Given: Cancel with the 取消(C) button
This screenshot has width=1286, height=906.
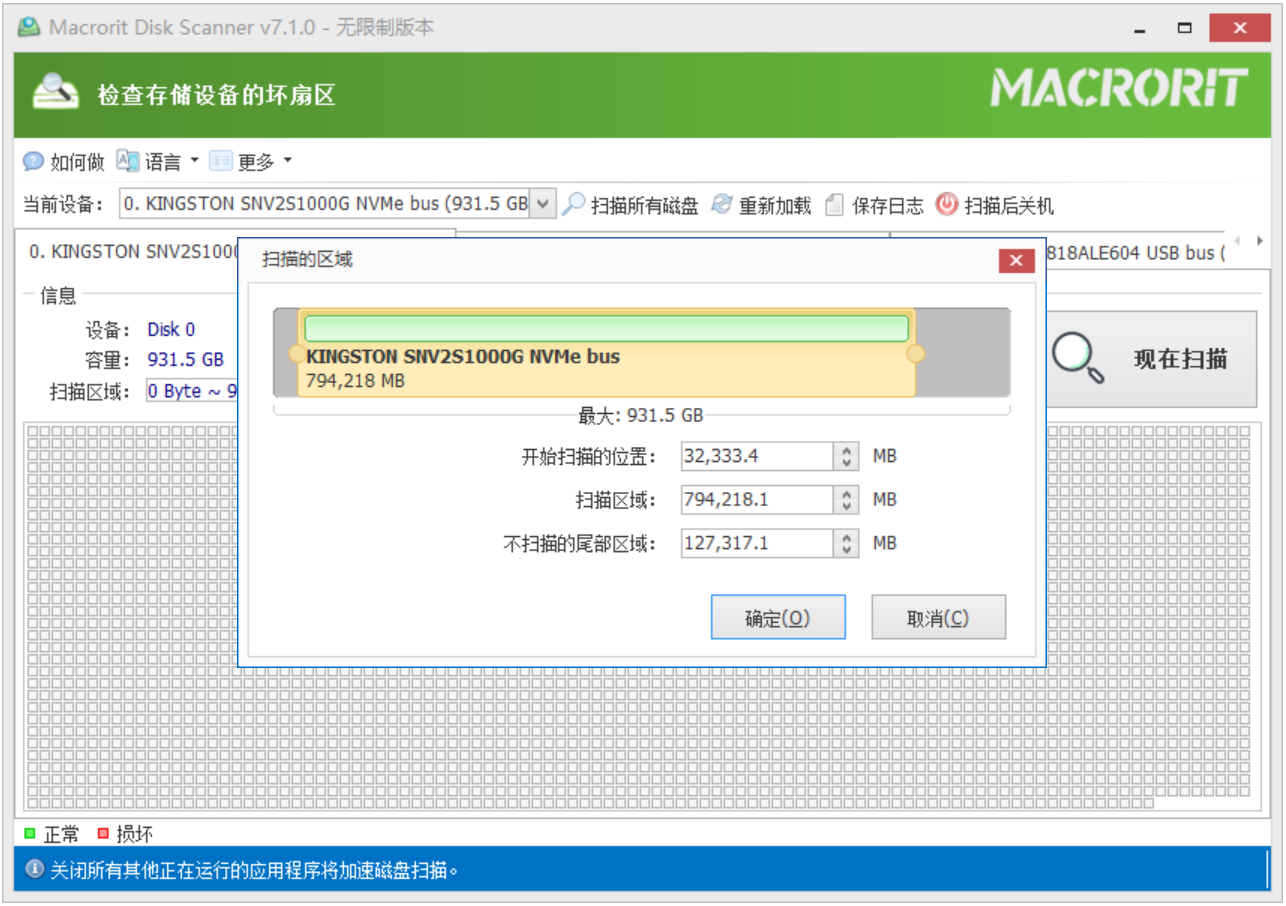Looking at the screenshot, I should (x=938, y=618).
